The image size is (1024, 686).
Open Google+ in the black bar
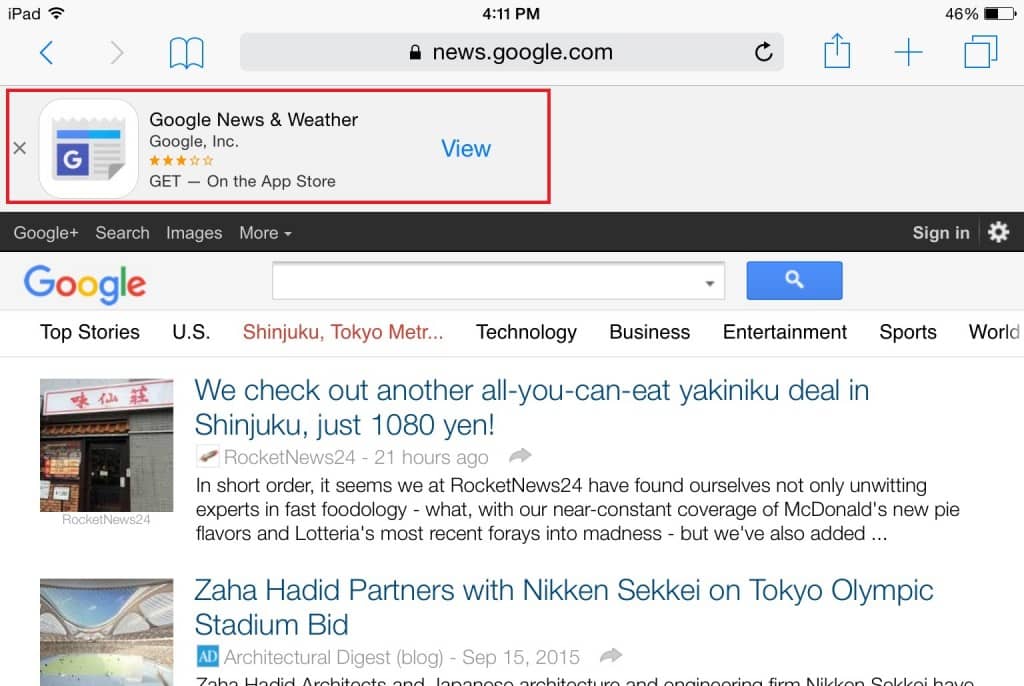pyautogui.click(x=46, y=233)
